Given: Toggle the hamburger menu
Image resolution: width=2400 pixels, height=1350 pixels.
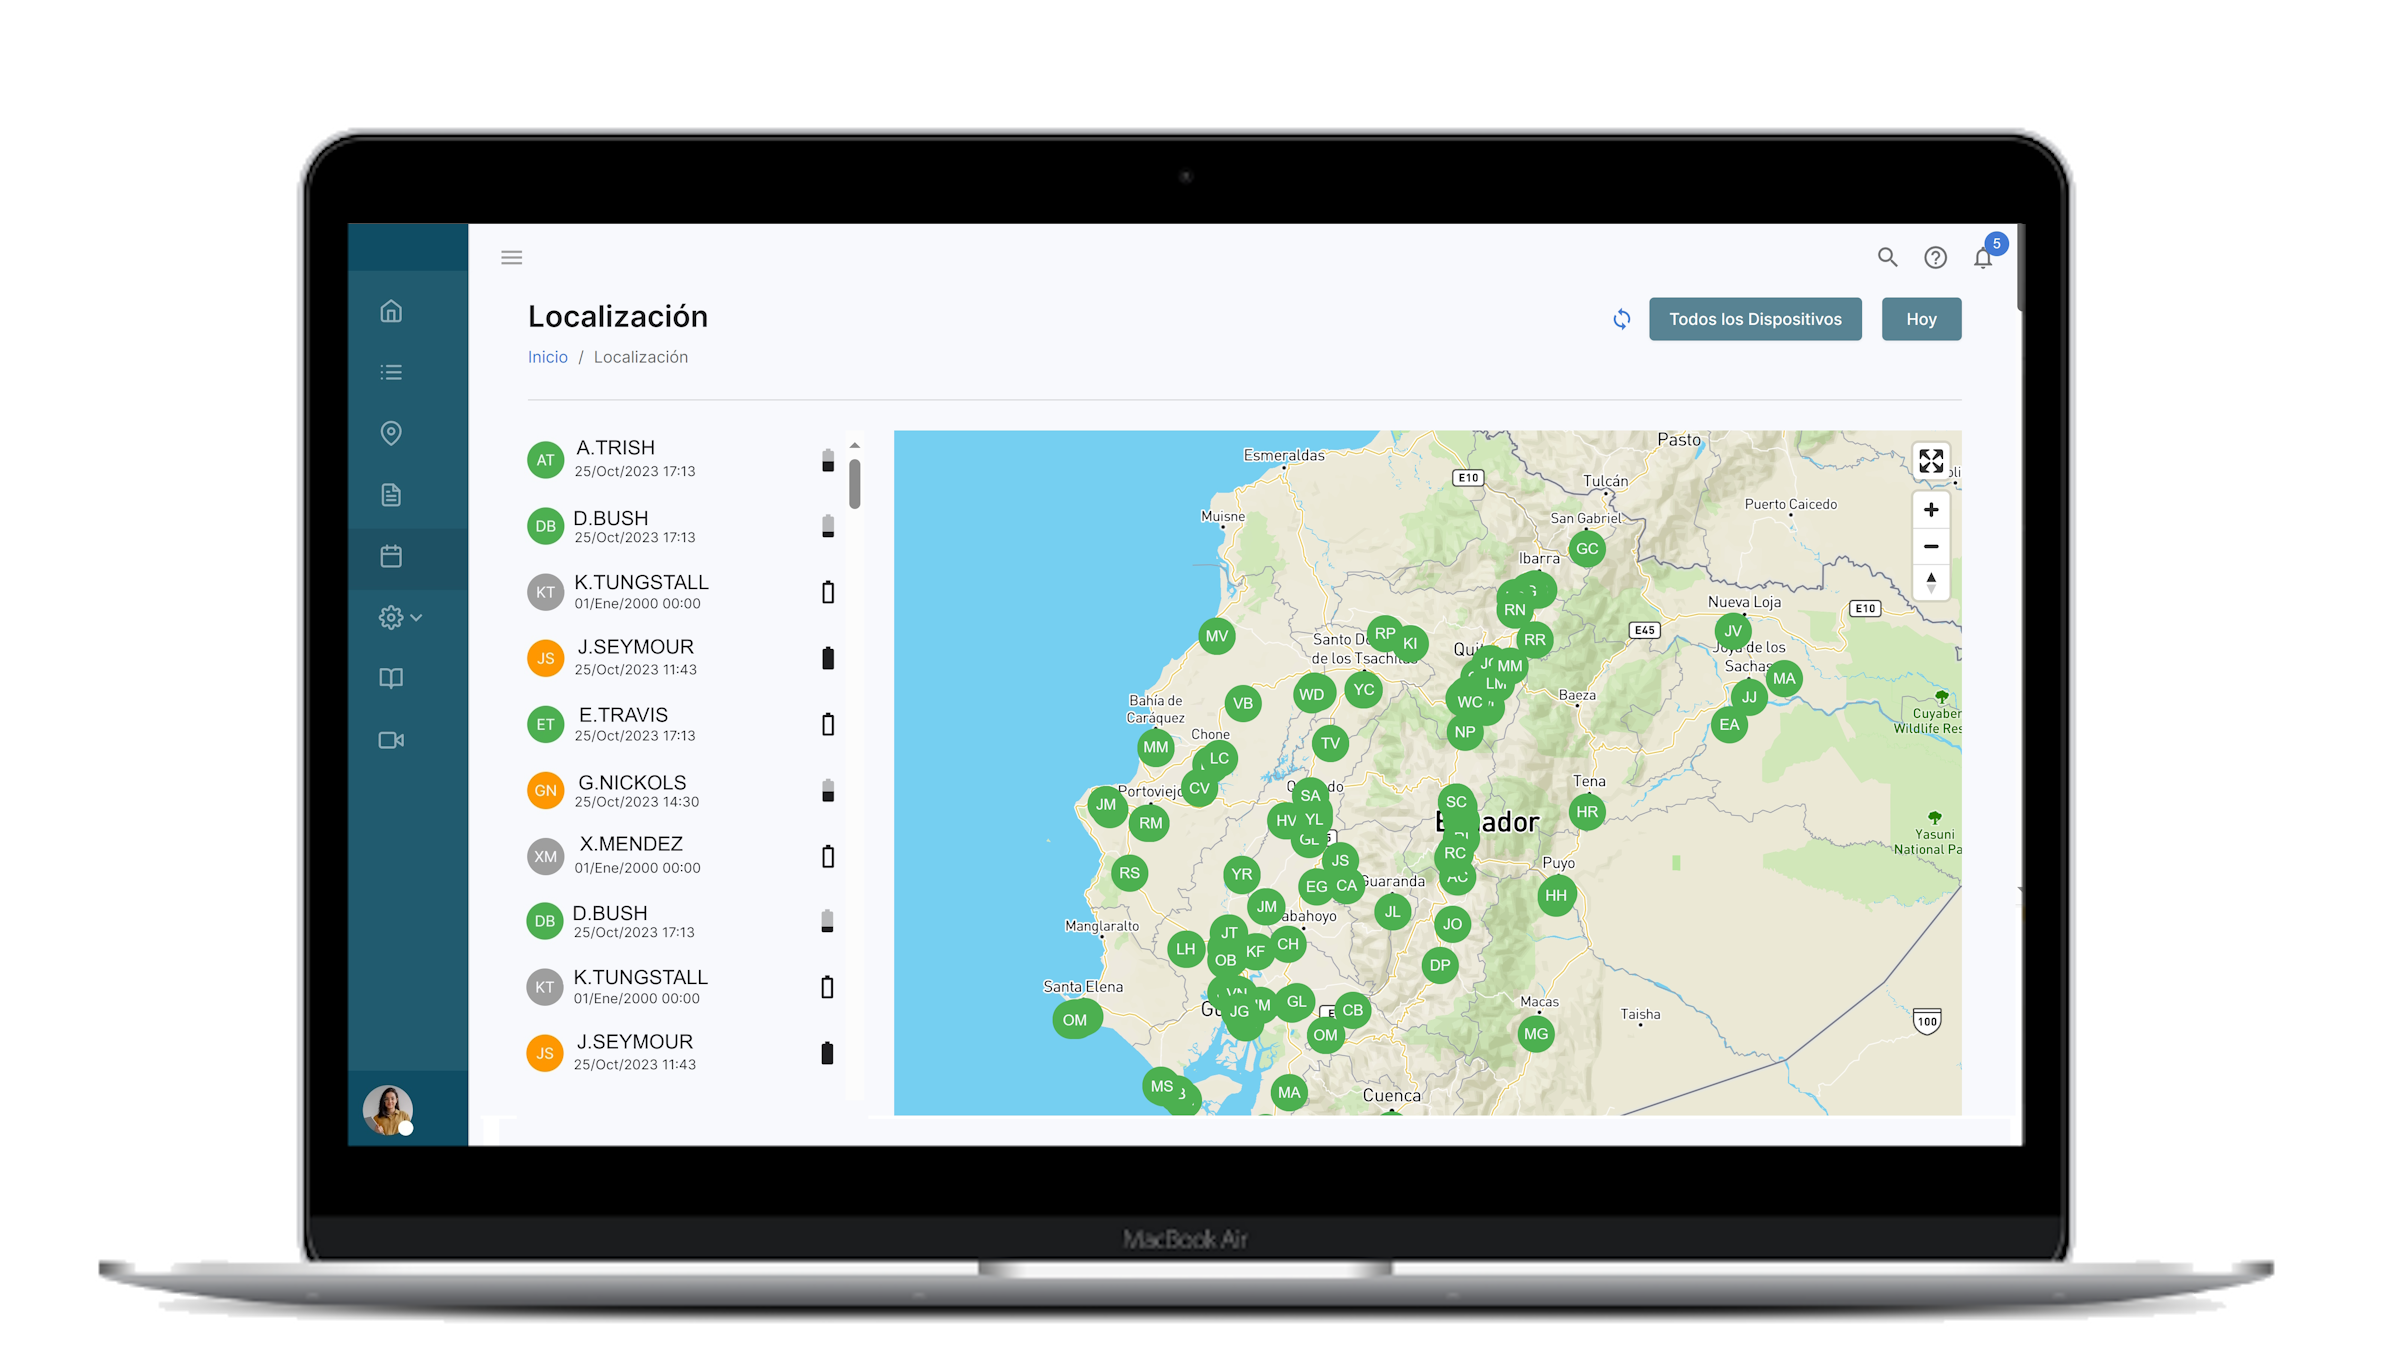Looking at the screenshot, I should (511, 257).
